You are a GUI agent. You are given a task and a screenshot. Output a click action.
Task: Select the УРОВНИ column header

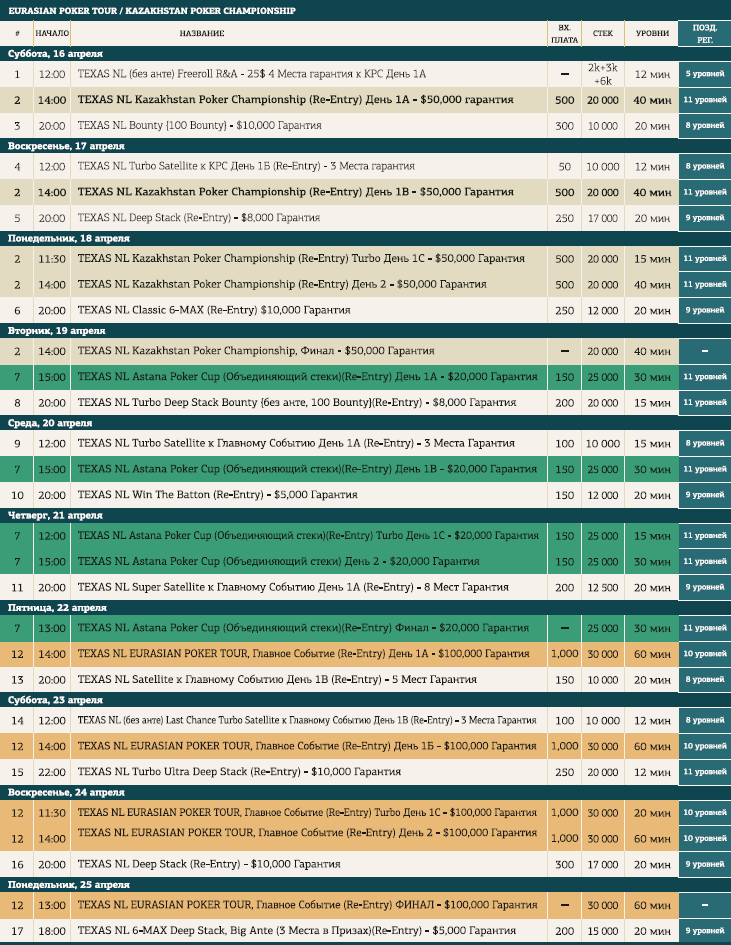coord(652,33)
